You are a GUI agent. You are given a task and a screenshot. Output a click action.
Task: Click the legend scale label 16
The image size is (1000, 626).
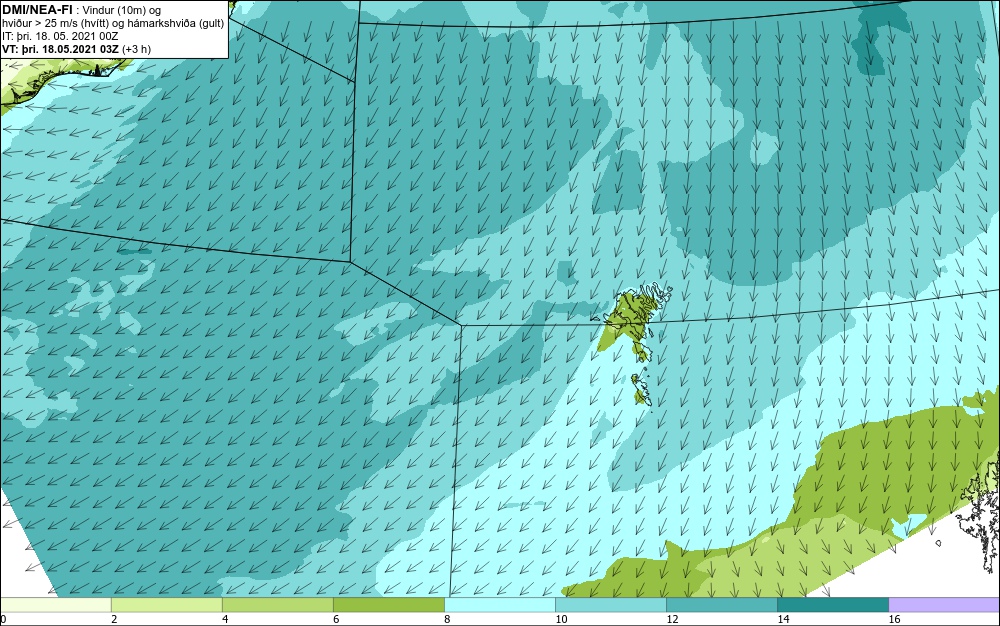tap(895, 619)
